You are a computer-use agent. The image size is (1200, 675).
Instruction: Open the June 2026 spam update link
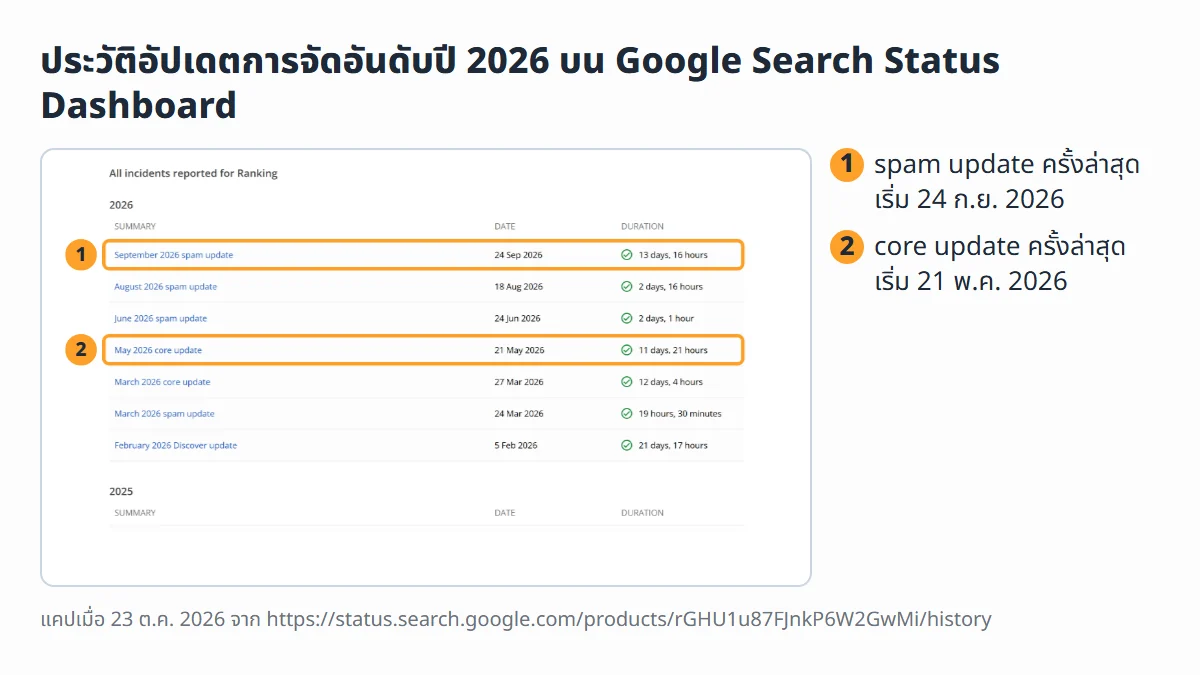tap(160, 319)
